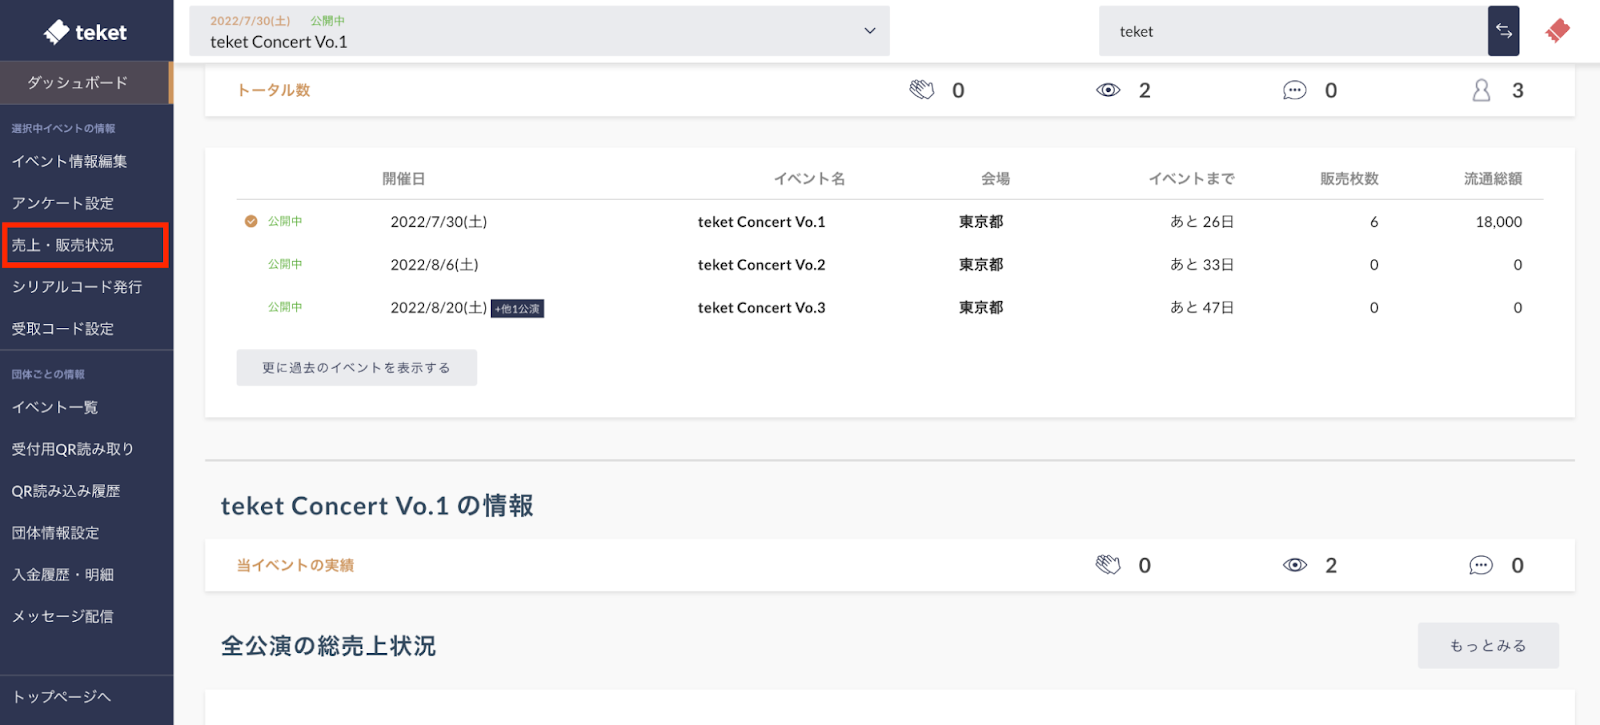Click the +他1公演 badge
Viewport: 1600px width, 725px height.
pos(517,309)
